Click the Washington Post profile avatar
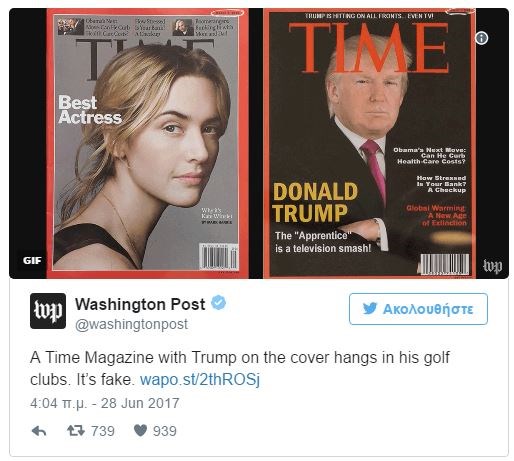Image resolution: width=514 pixels, height=461 pixels. pos(48,311)
